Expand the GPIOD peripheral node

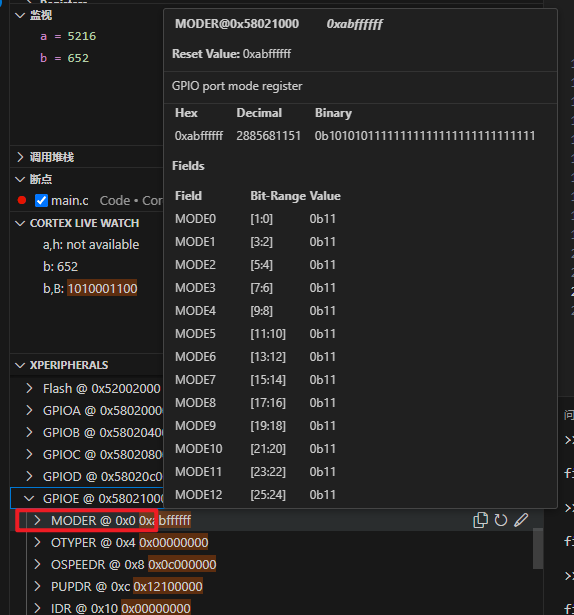point(29,476)
